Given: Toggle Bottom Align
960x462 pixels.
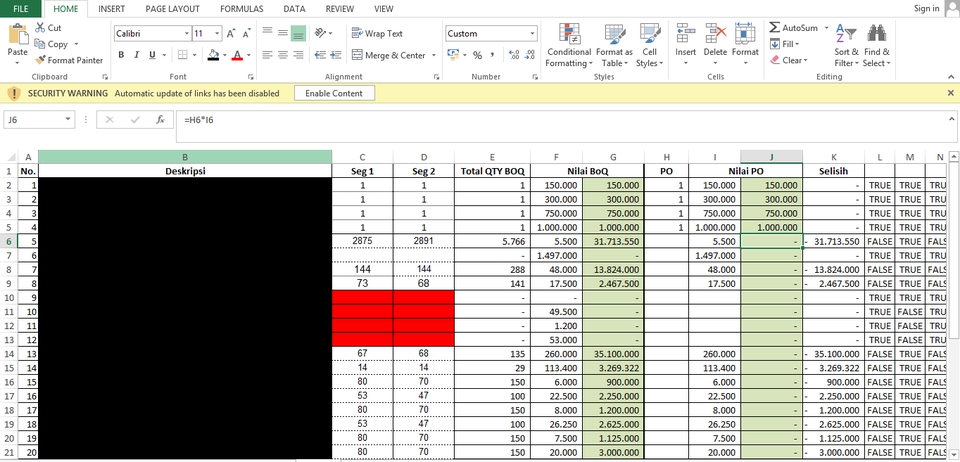Looking at the screenshot, I should click(298, 33).
